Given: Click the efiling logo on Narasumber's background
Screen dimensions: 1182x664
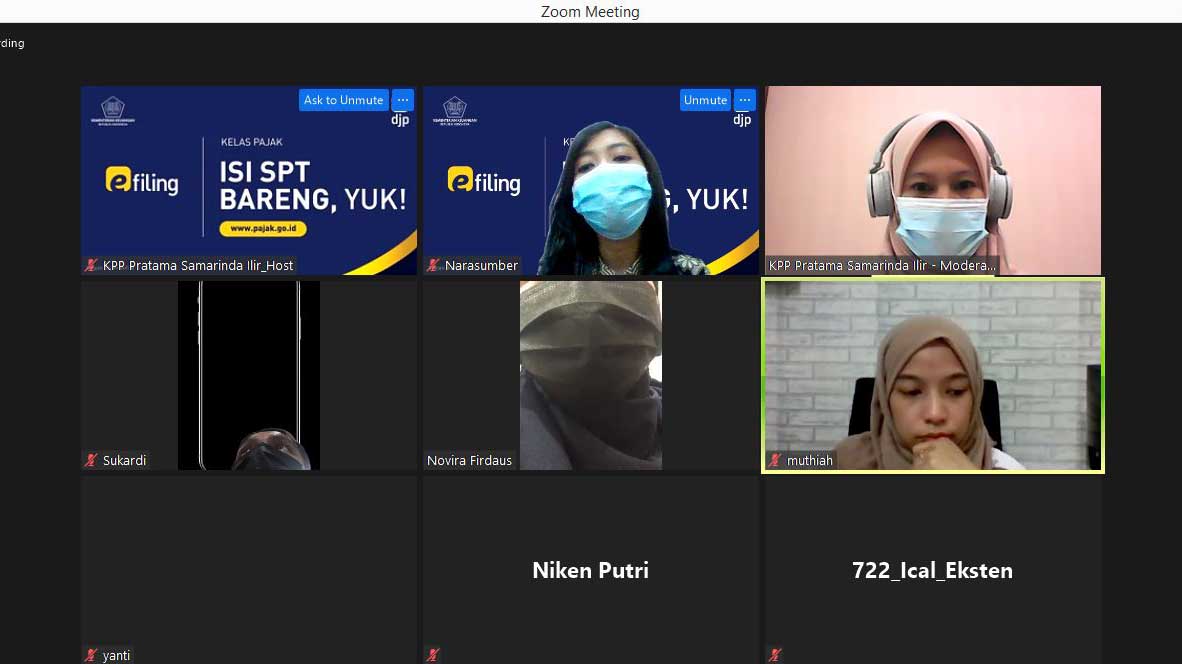Looking at the screenshot, I should [484, 181].
